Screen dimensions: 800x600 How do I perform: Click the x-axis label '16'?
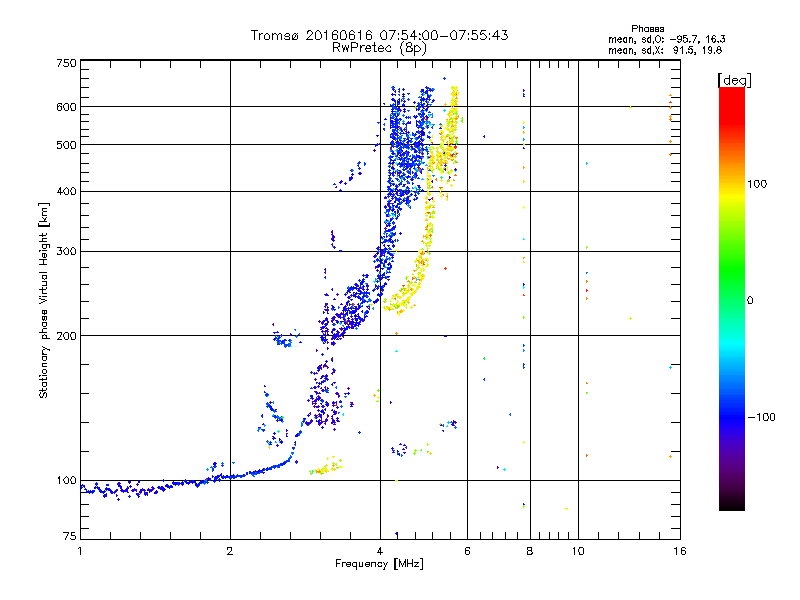(x=680, y=551)
